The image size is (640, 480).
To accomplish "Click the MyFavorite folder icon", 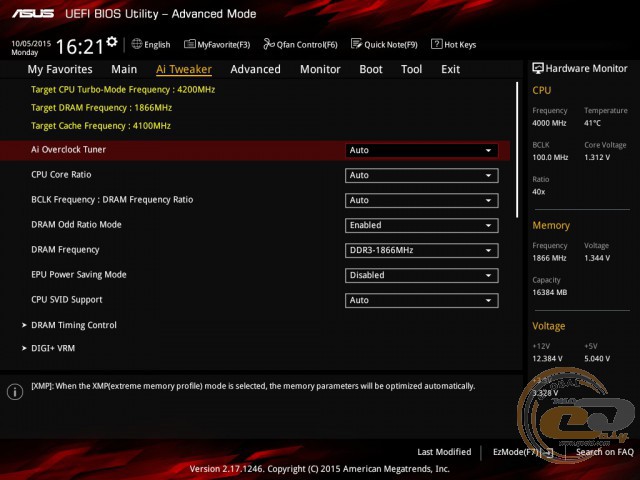I will click(190, 44).
